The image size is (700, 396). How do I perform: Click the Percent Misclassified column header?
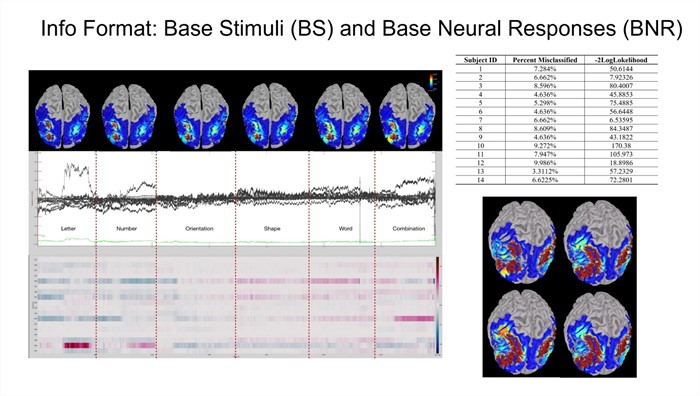tap(545, 60)
